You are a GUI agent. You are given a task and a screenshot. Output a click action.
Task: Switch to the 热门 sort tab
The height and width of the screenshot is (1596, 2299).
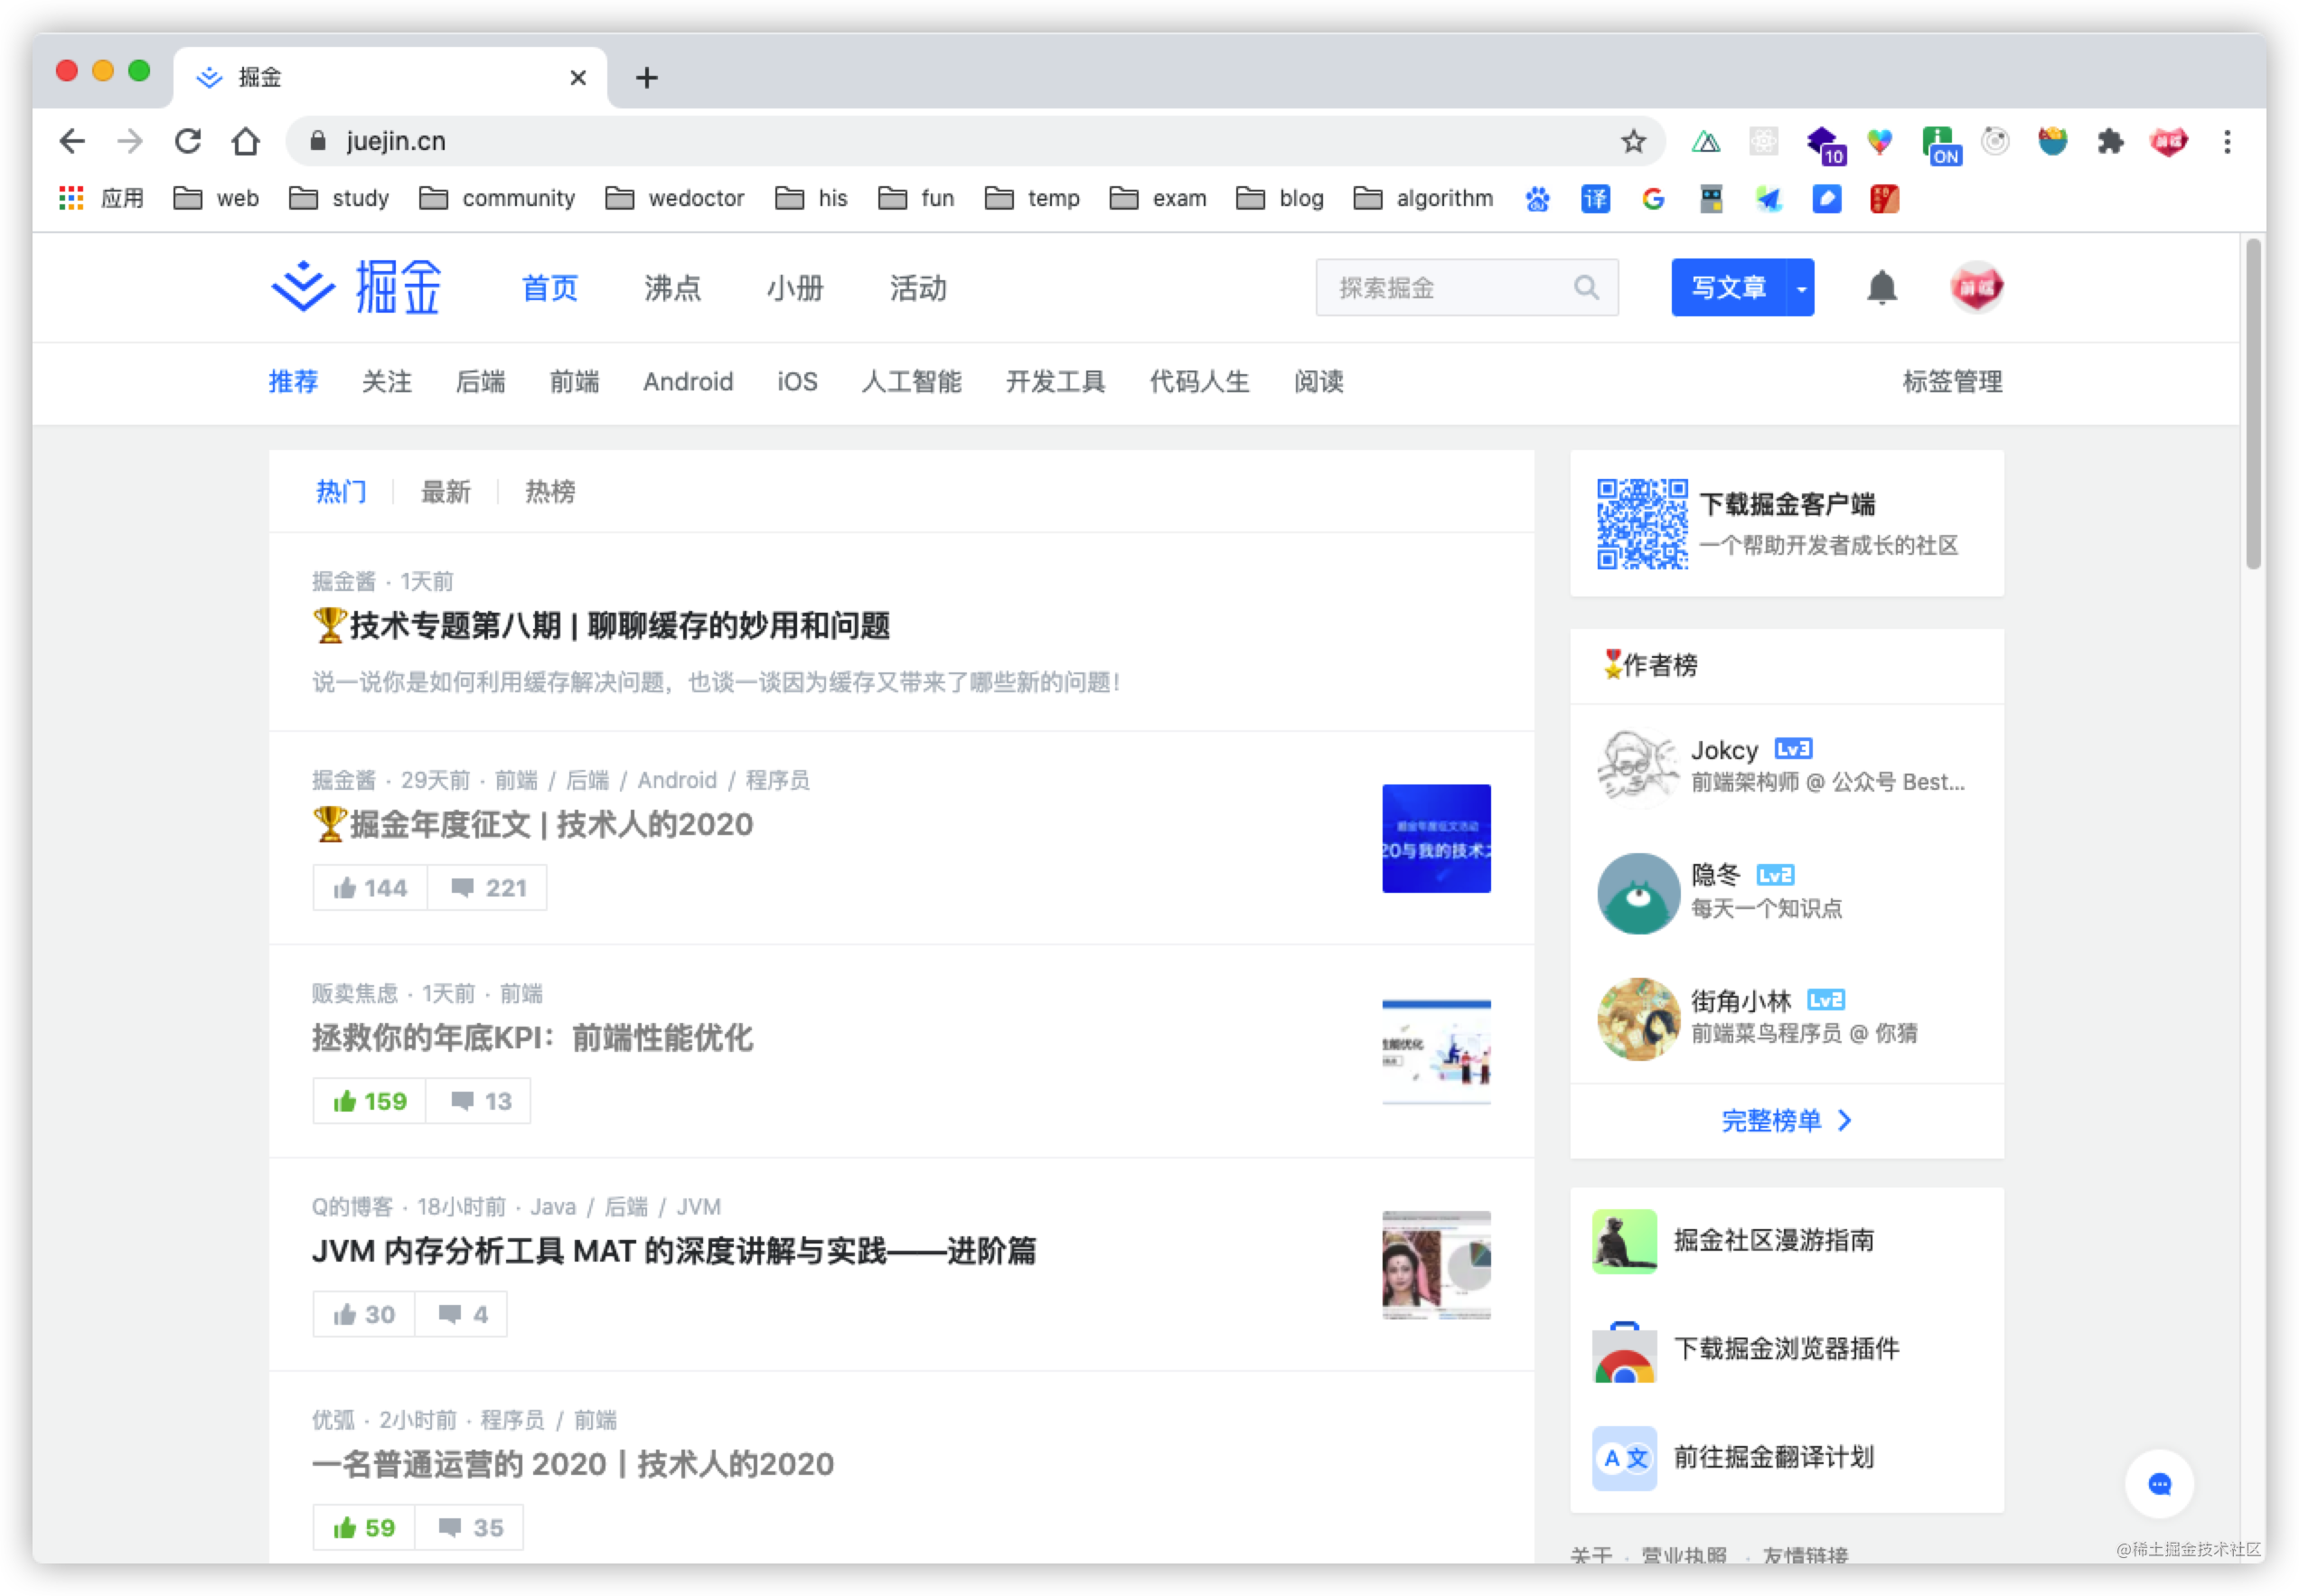(341, 491)
